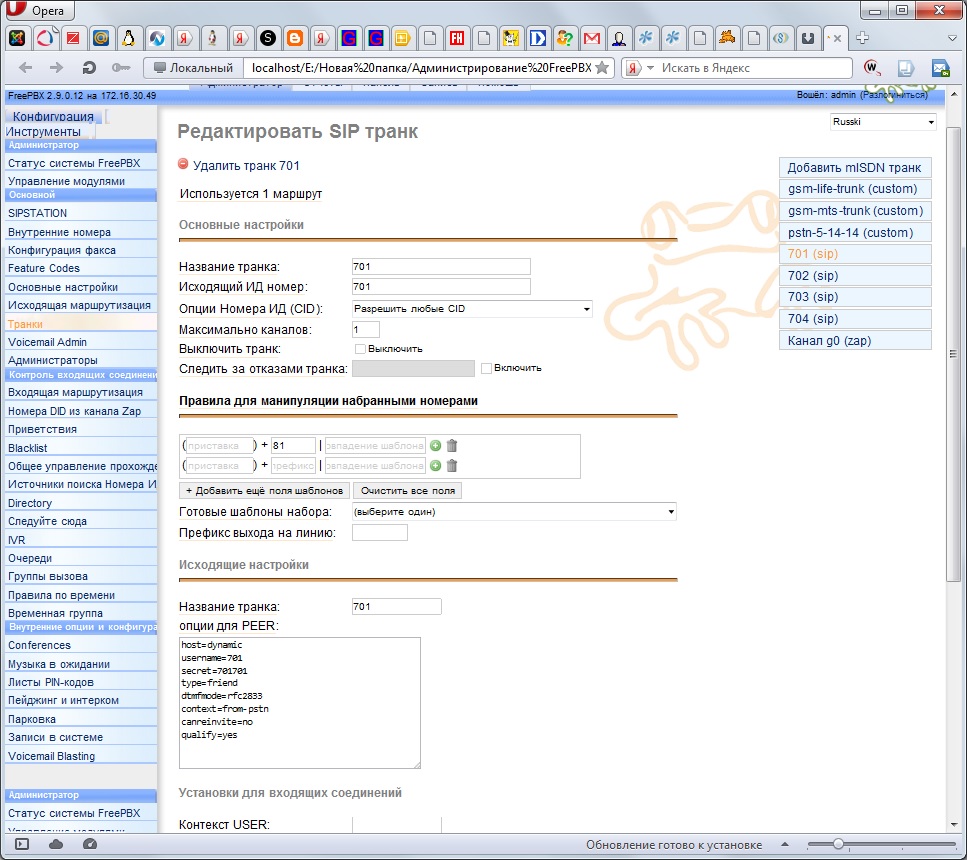
Task: Click the browser reload button
Action: point(89,68)
